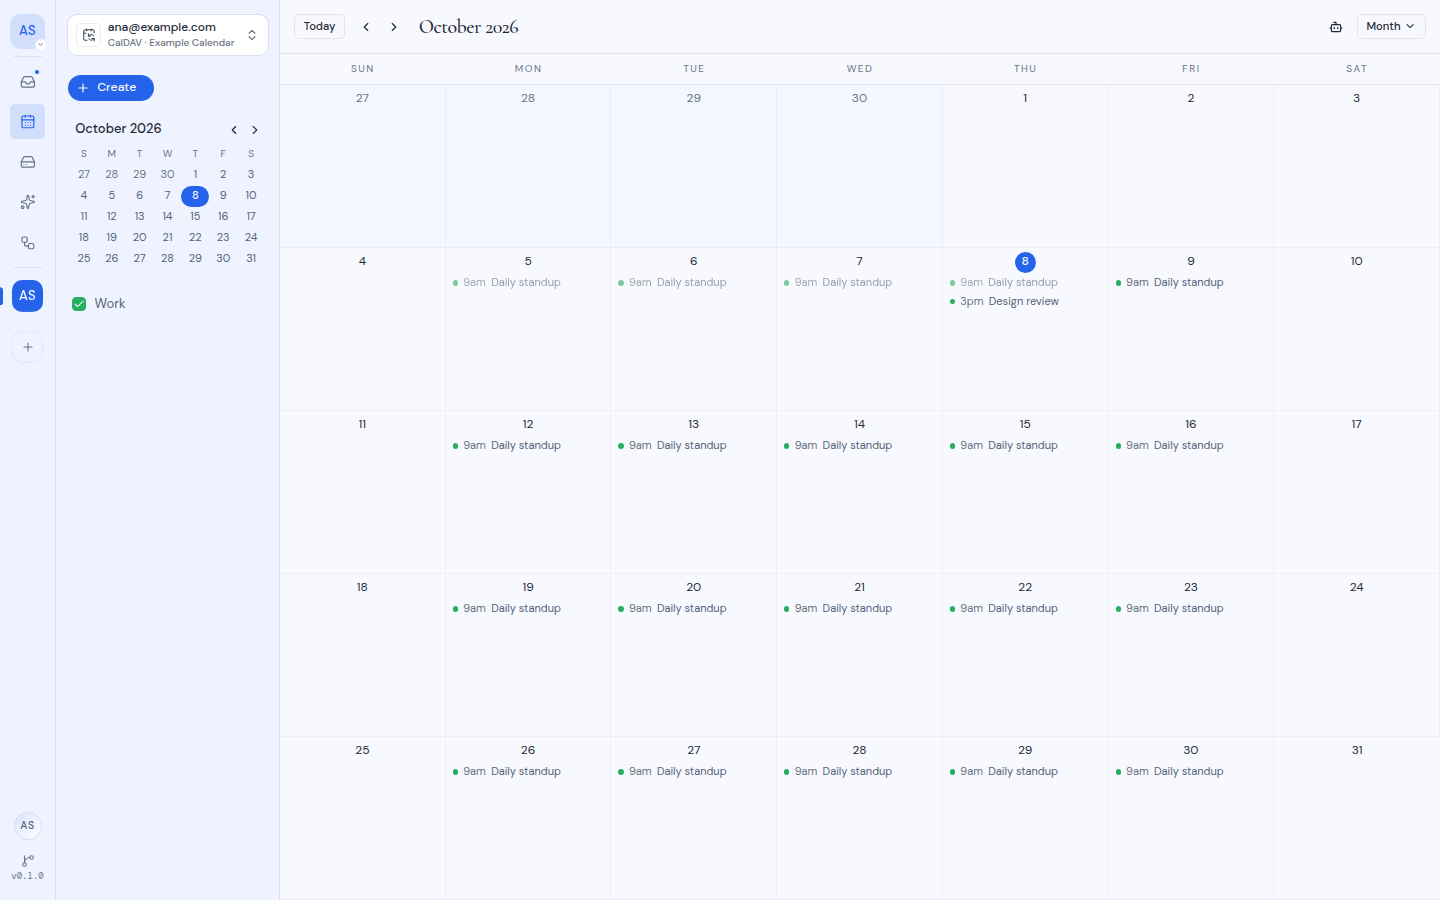
Task: Go to previous month in main toolbar
Action: click(366, 27)
